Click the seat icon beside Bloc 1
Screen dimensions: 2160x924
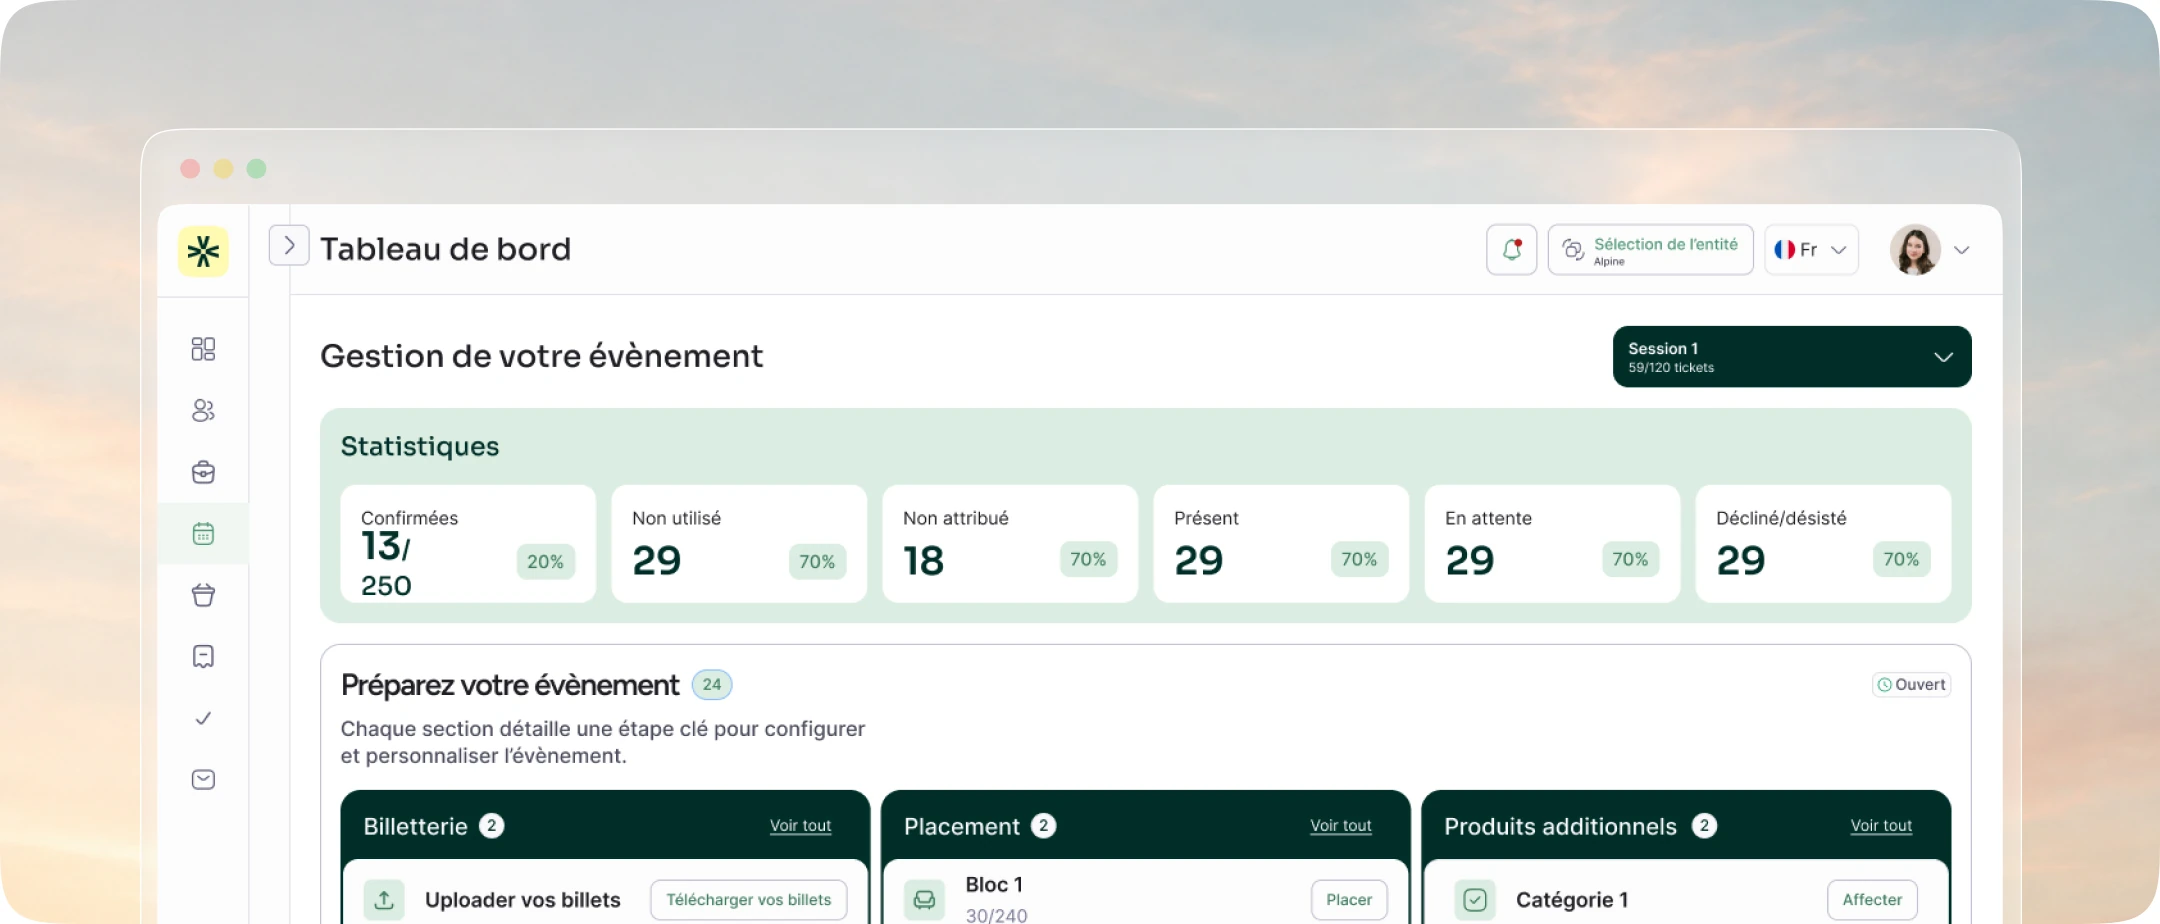click(925, 900)
